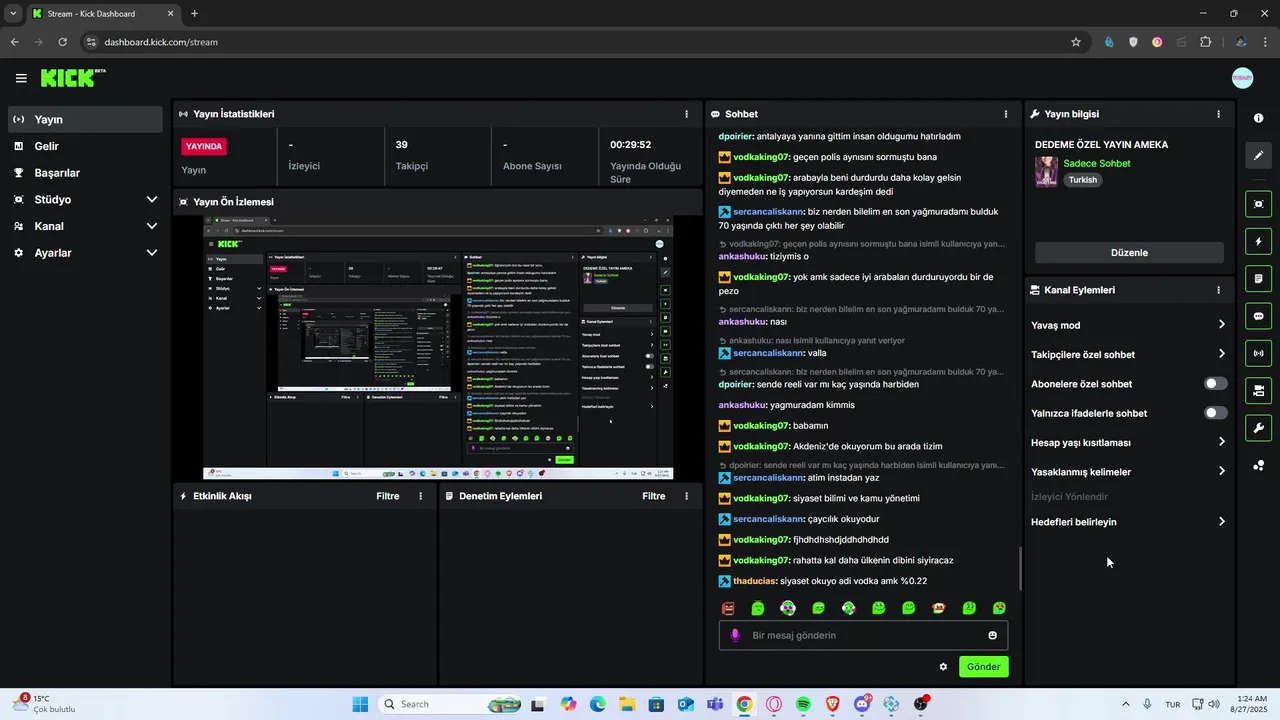The height and width of the screenshot is (720, 1280).
Task: Click the Bir mesaj gönderin input field
Action: click(x=863, y=635)
